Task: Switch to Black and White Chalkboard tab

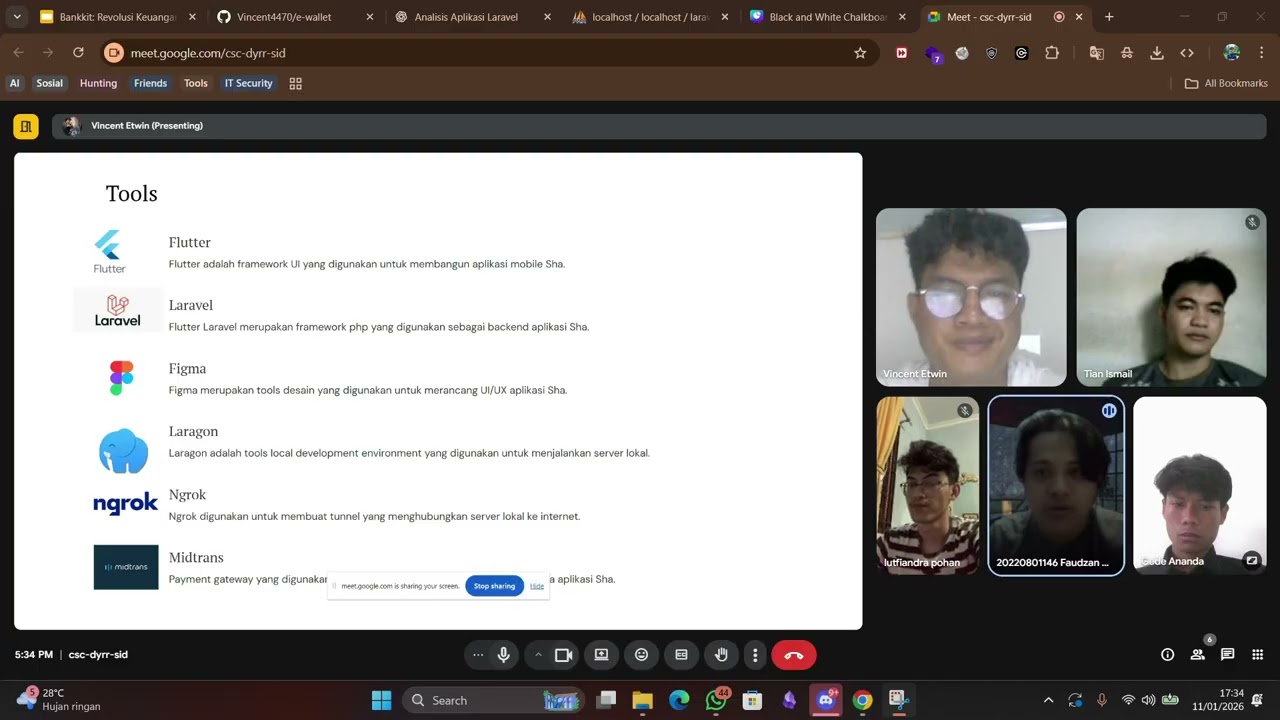Action: coord(826,17)
